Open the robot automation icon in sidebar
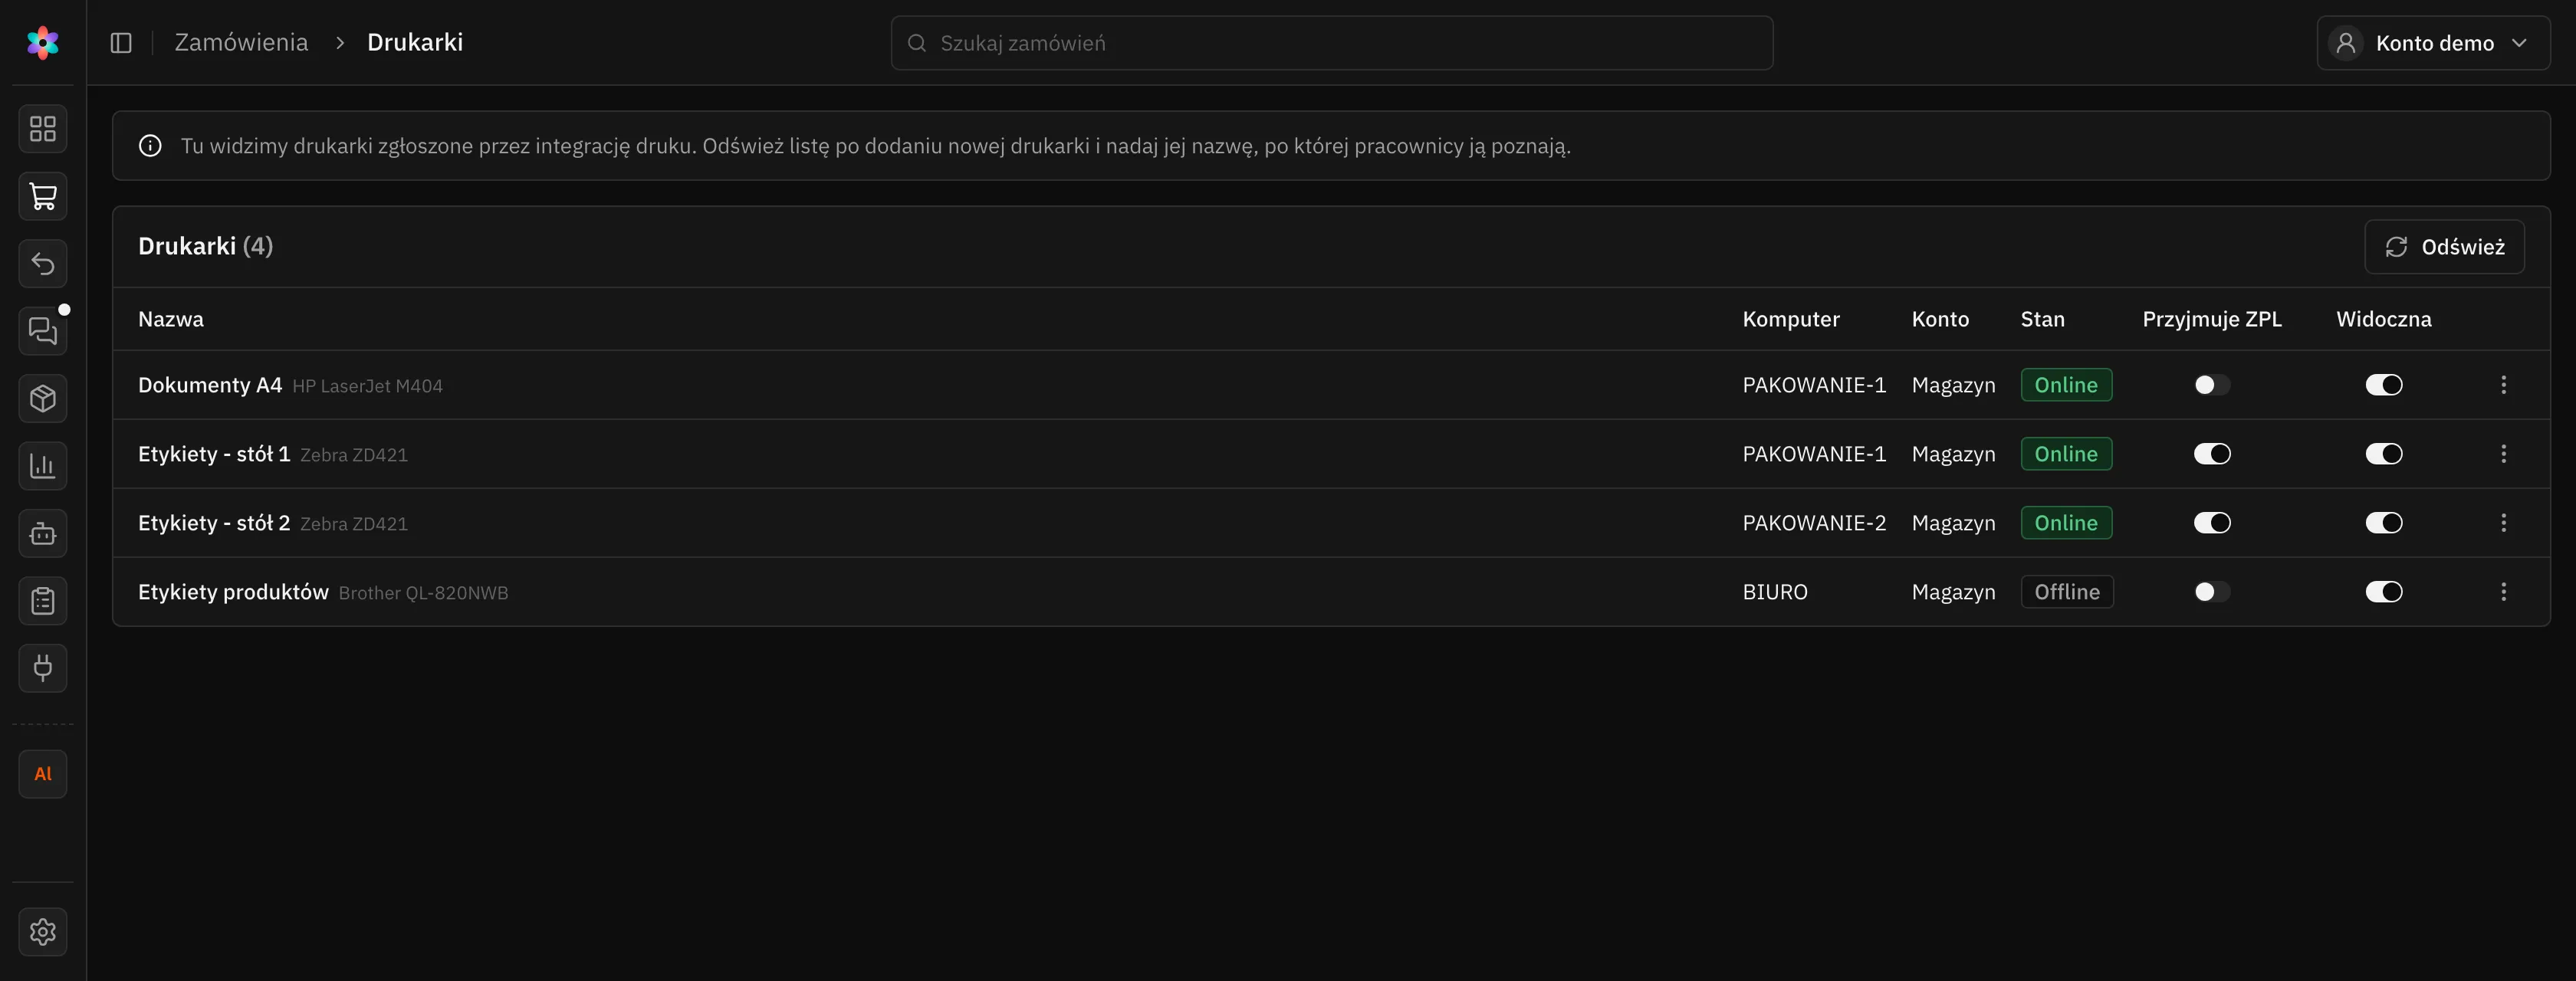Image resolution: width=2576 pixels, height=981 pixels. (43, 534)
